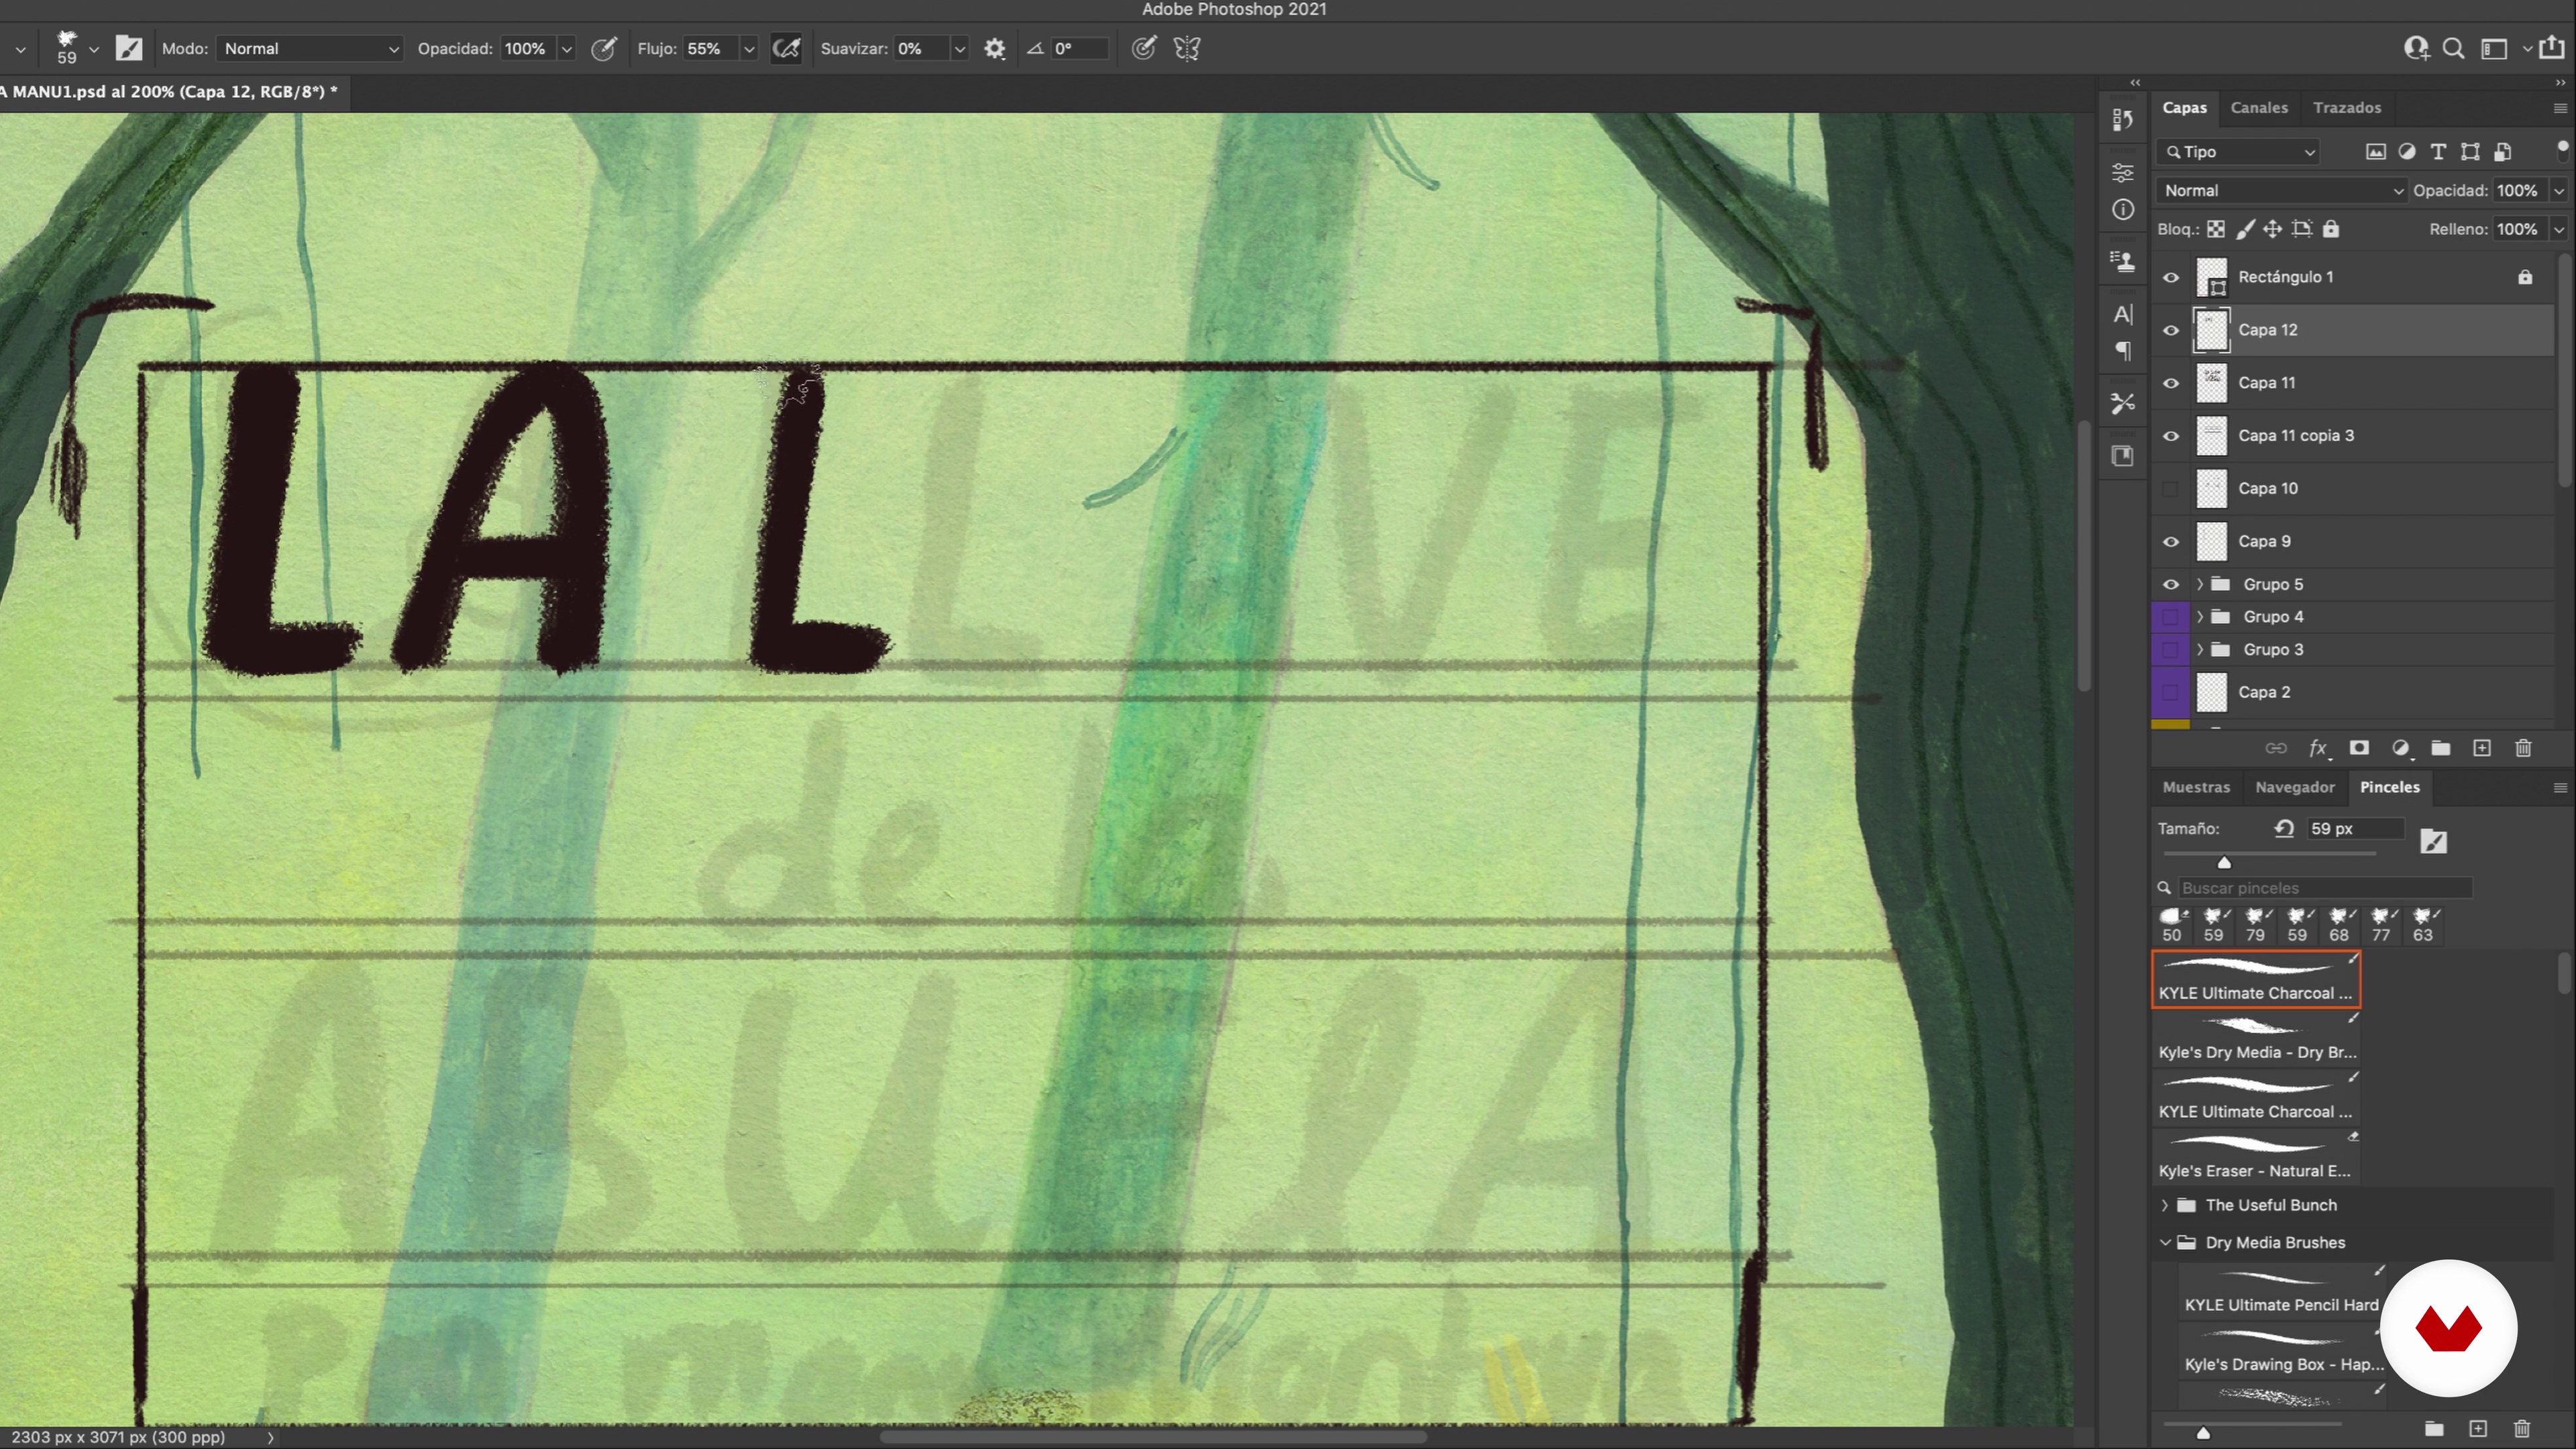The image size is (2576, 1449).
Task: Filter layers by shape layer icon
Action: tap(2470, 152)
